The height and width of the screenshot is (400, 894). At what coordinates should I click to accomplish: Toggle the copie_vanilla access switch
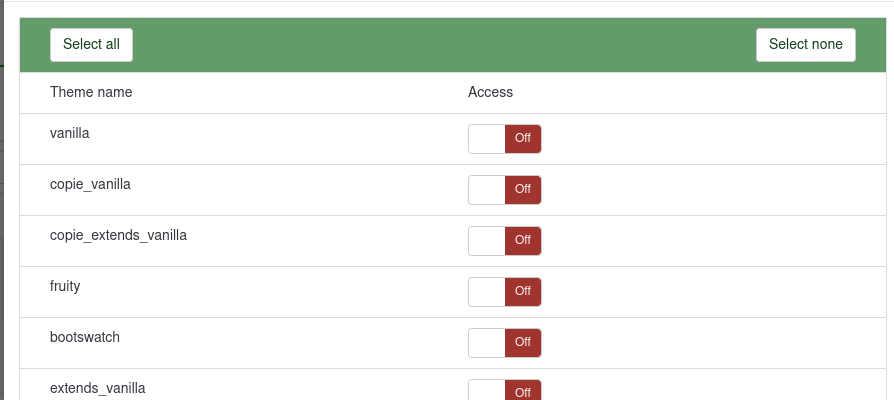(504, 190)
